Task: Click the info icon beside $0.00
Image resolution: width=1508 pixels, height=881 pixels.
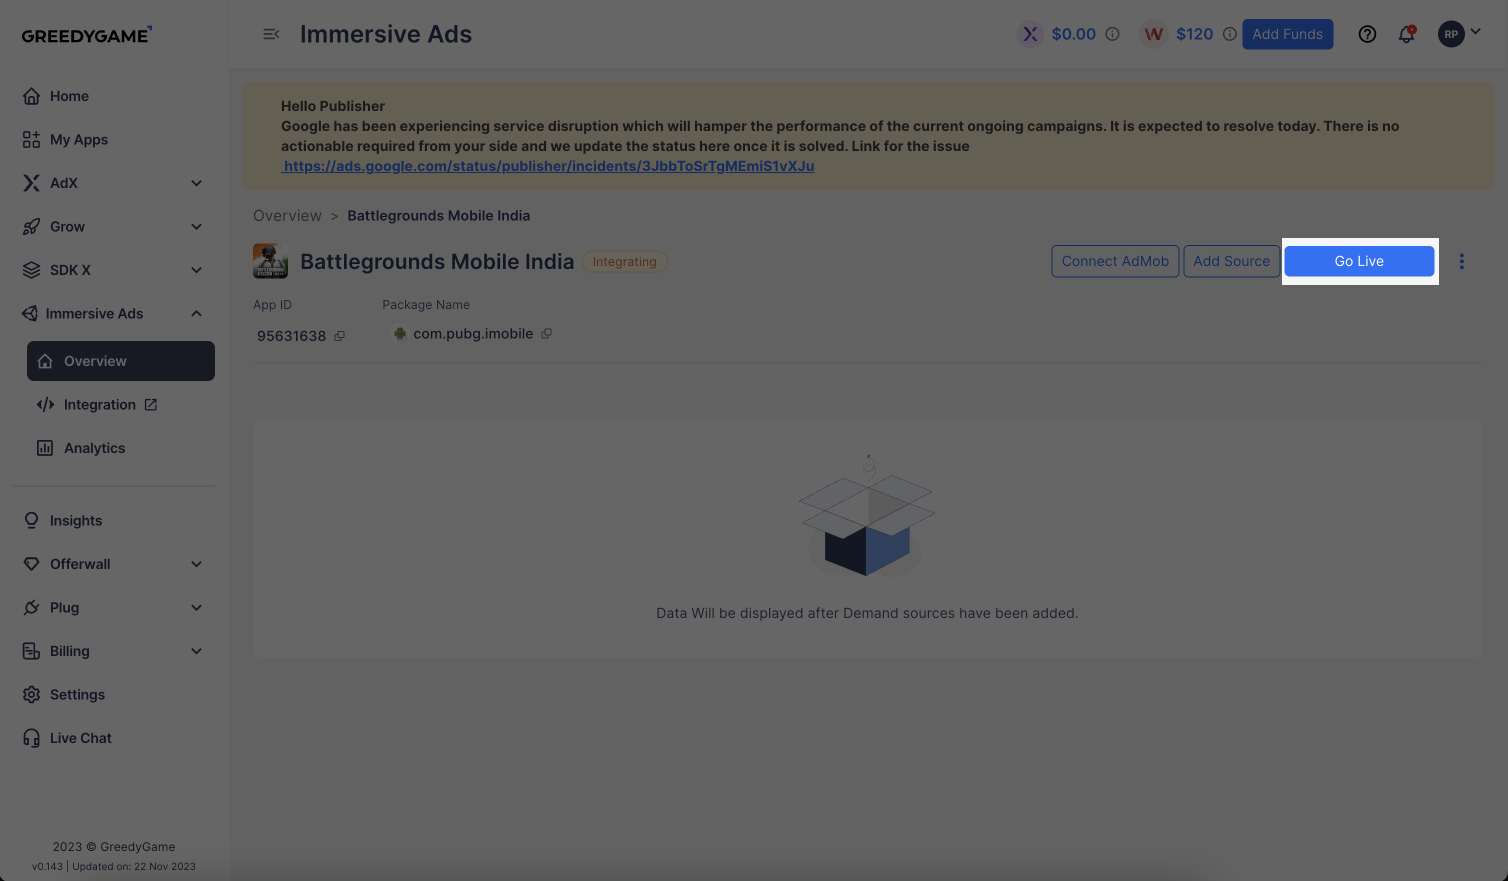Action: coord(1112,34)
